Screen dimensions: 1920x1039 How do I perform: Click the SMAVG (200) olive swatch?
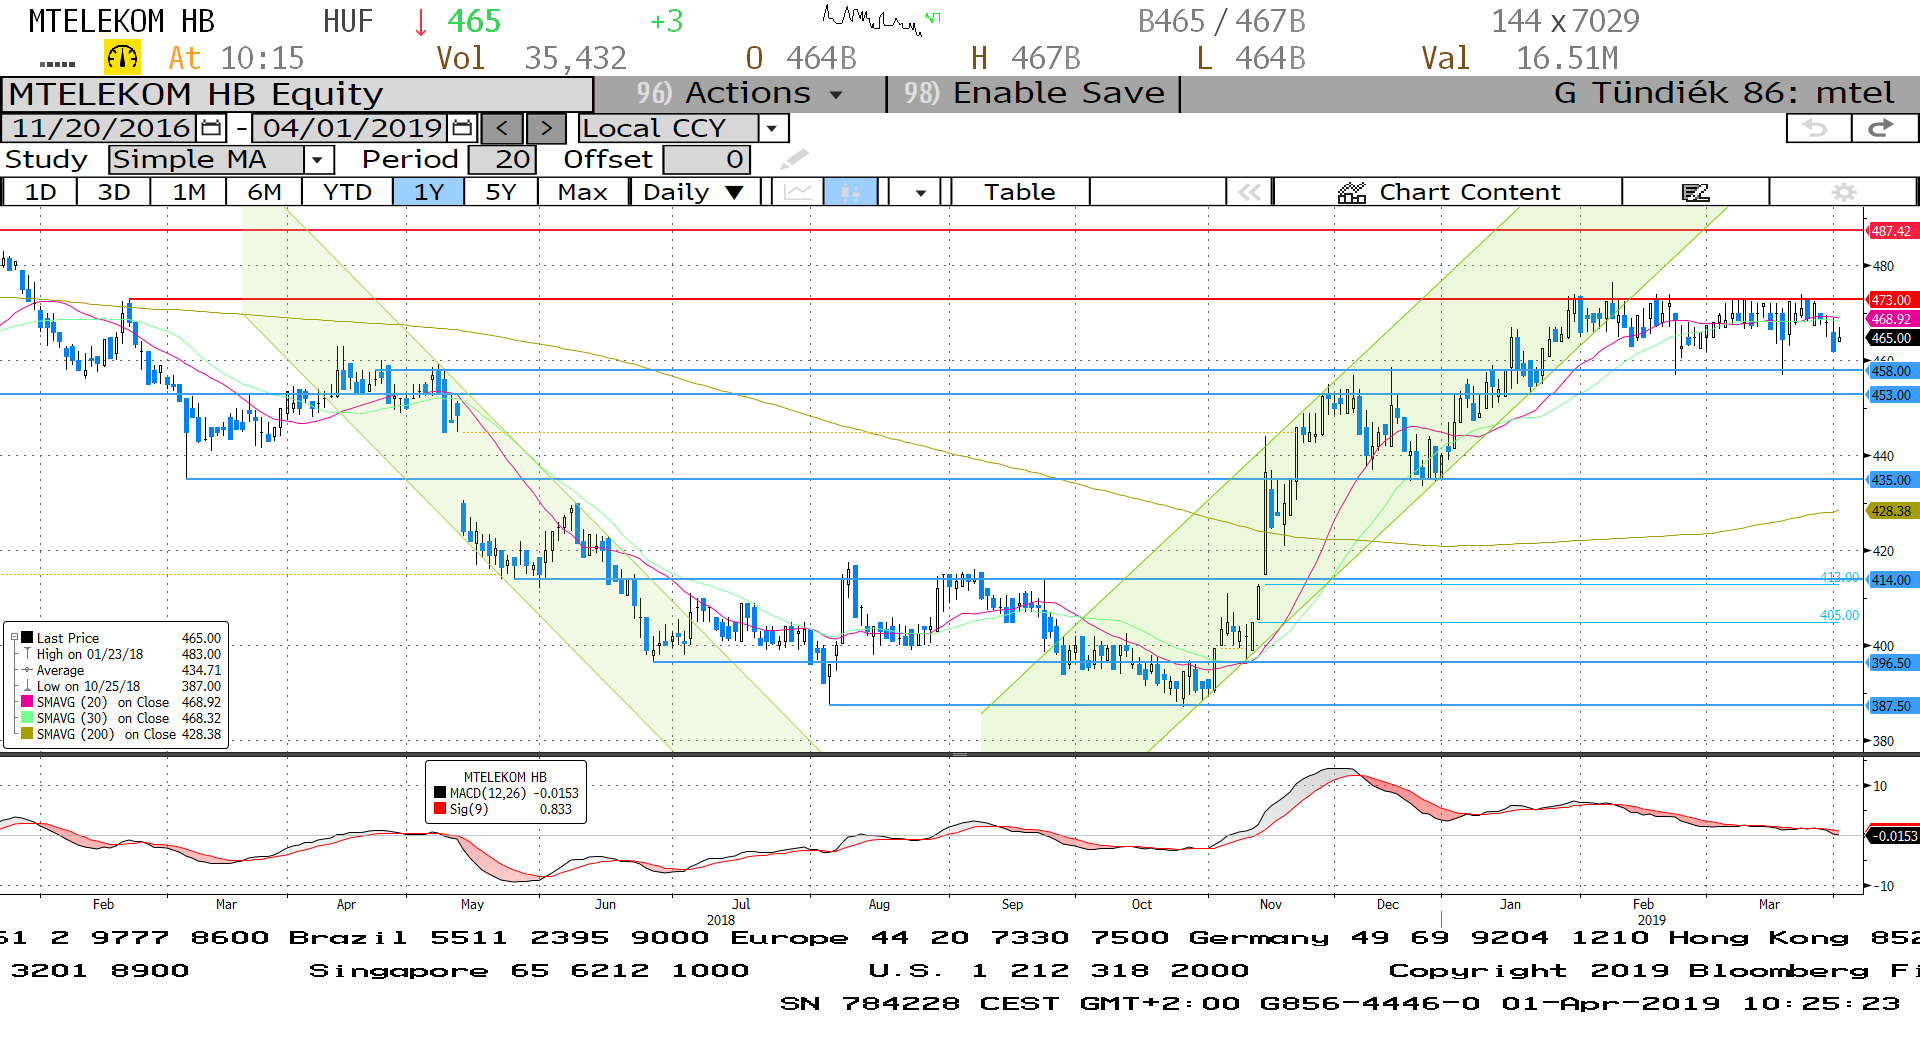pos(28,734)
